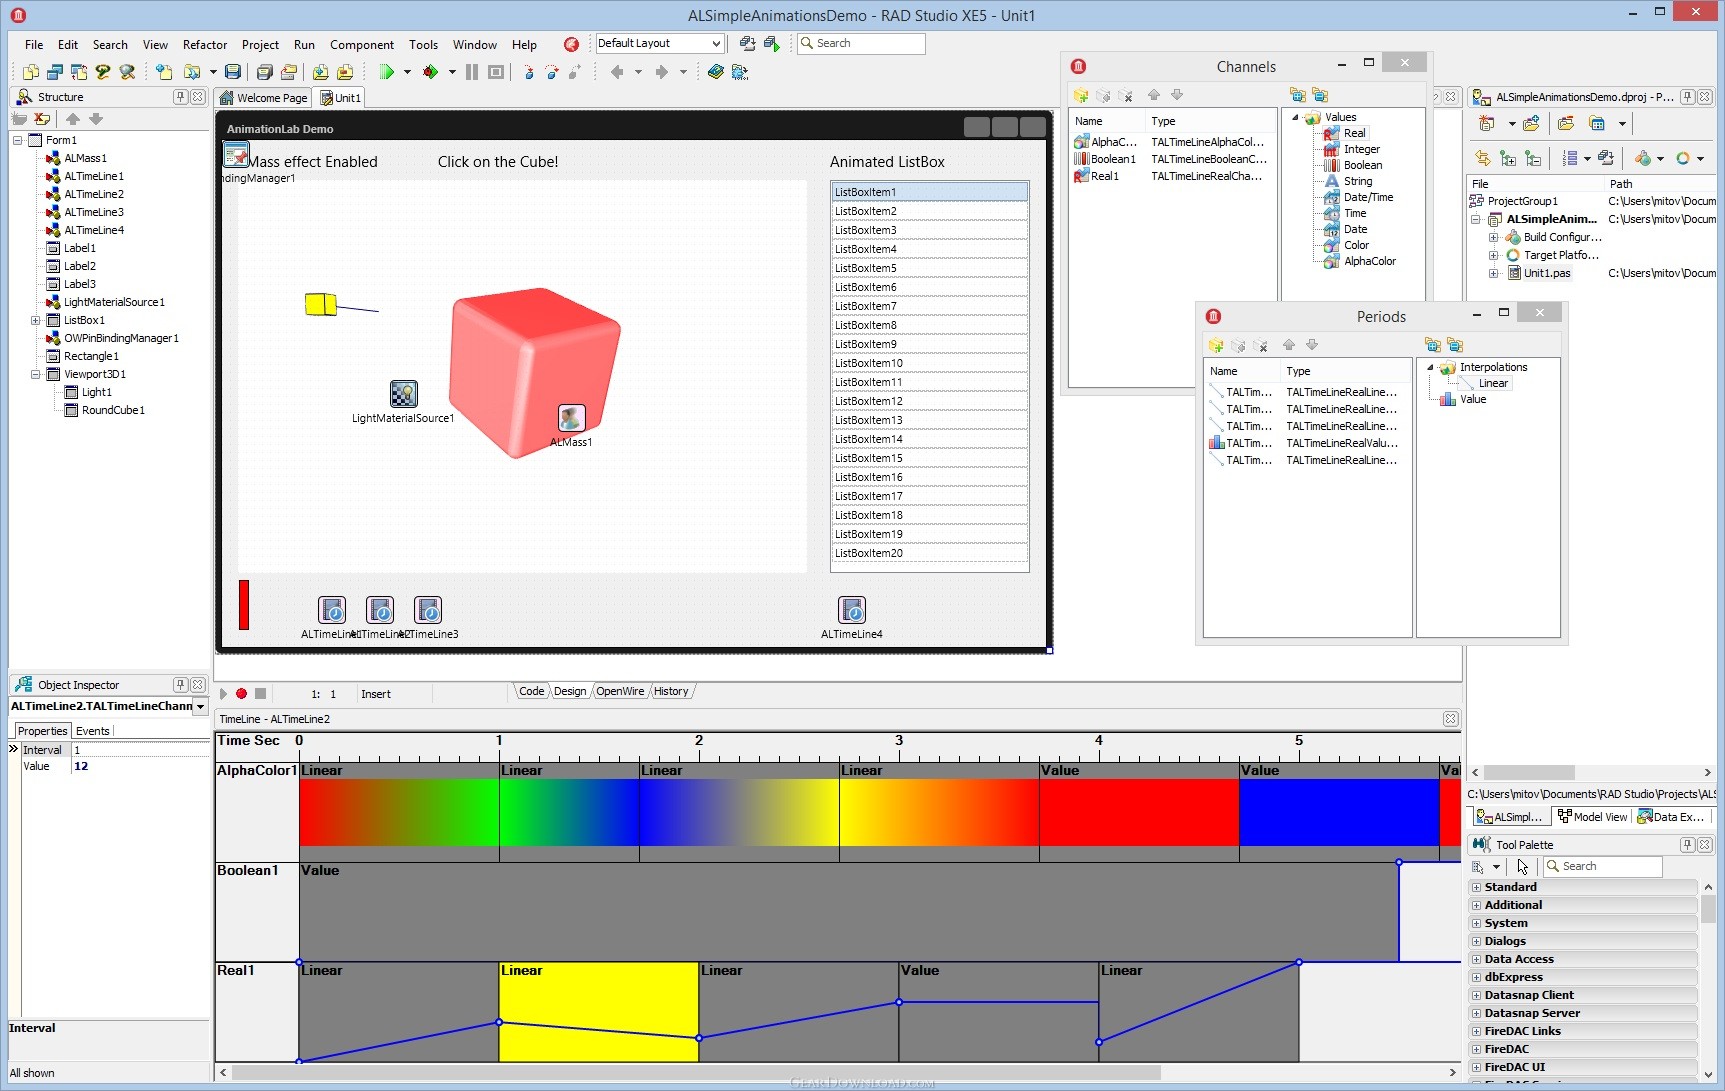Switch to the Events tab in Object Inspector
The height and width of the screenshot is (1091, 1725).
pos(93,731)
